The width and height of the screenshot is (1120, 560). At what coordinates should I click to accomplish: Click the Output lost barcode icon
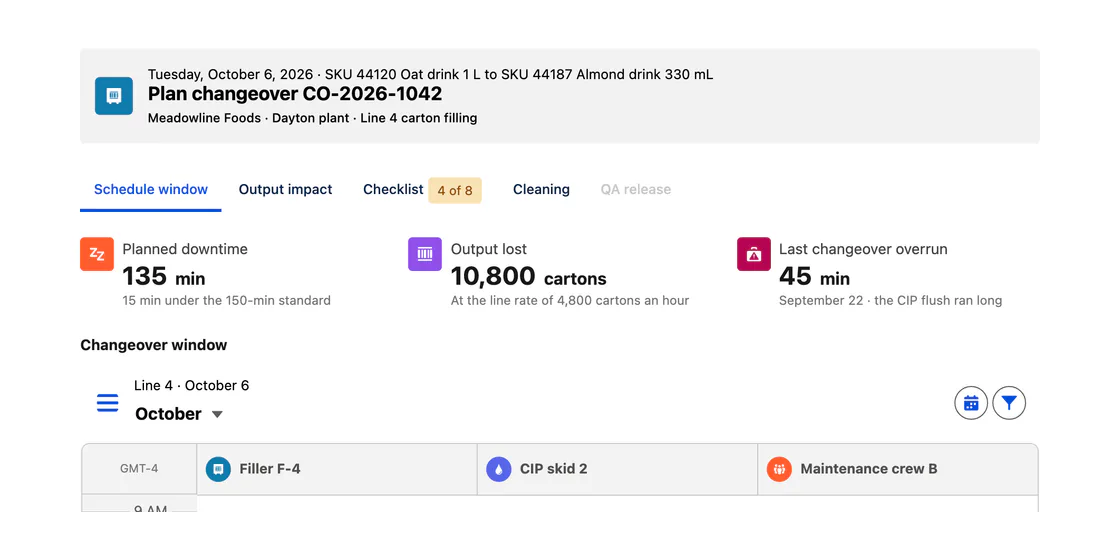coord(425,254)
